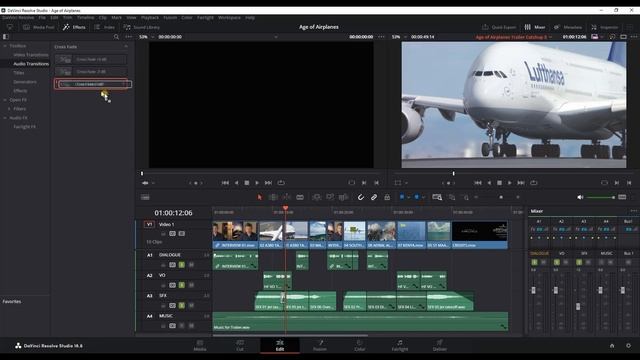The height and width of the screenshot is (360, 640).
Task: Stop playback in the timeline viewer
Action: coord(499,183)
